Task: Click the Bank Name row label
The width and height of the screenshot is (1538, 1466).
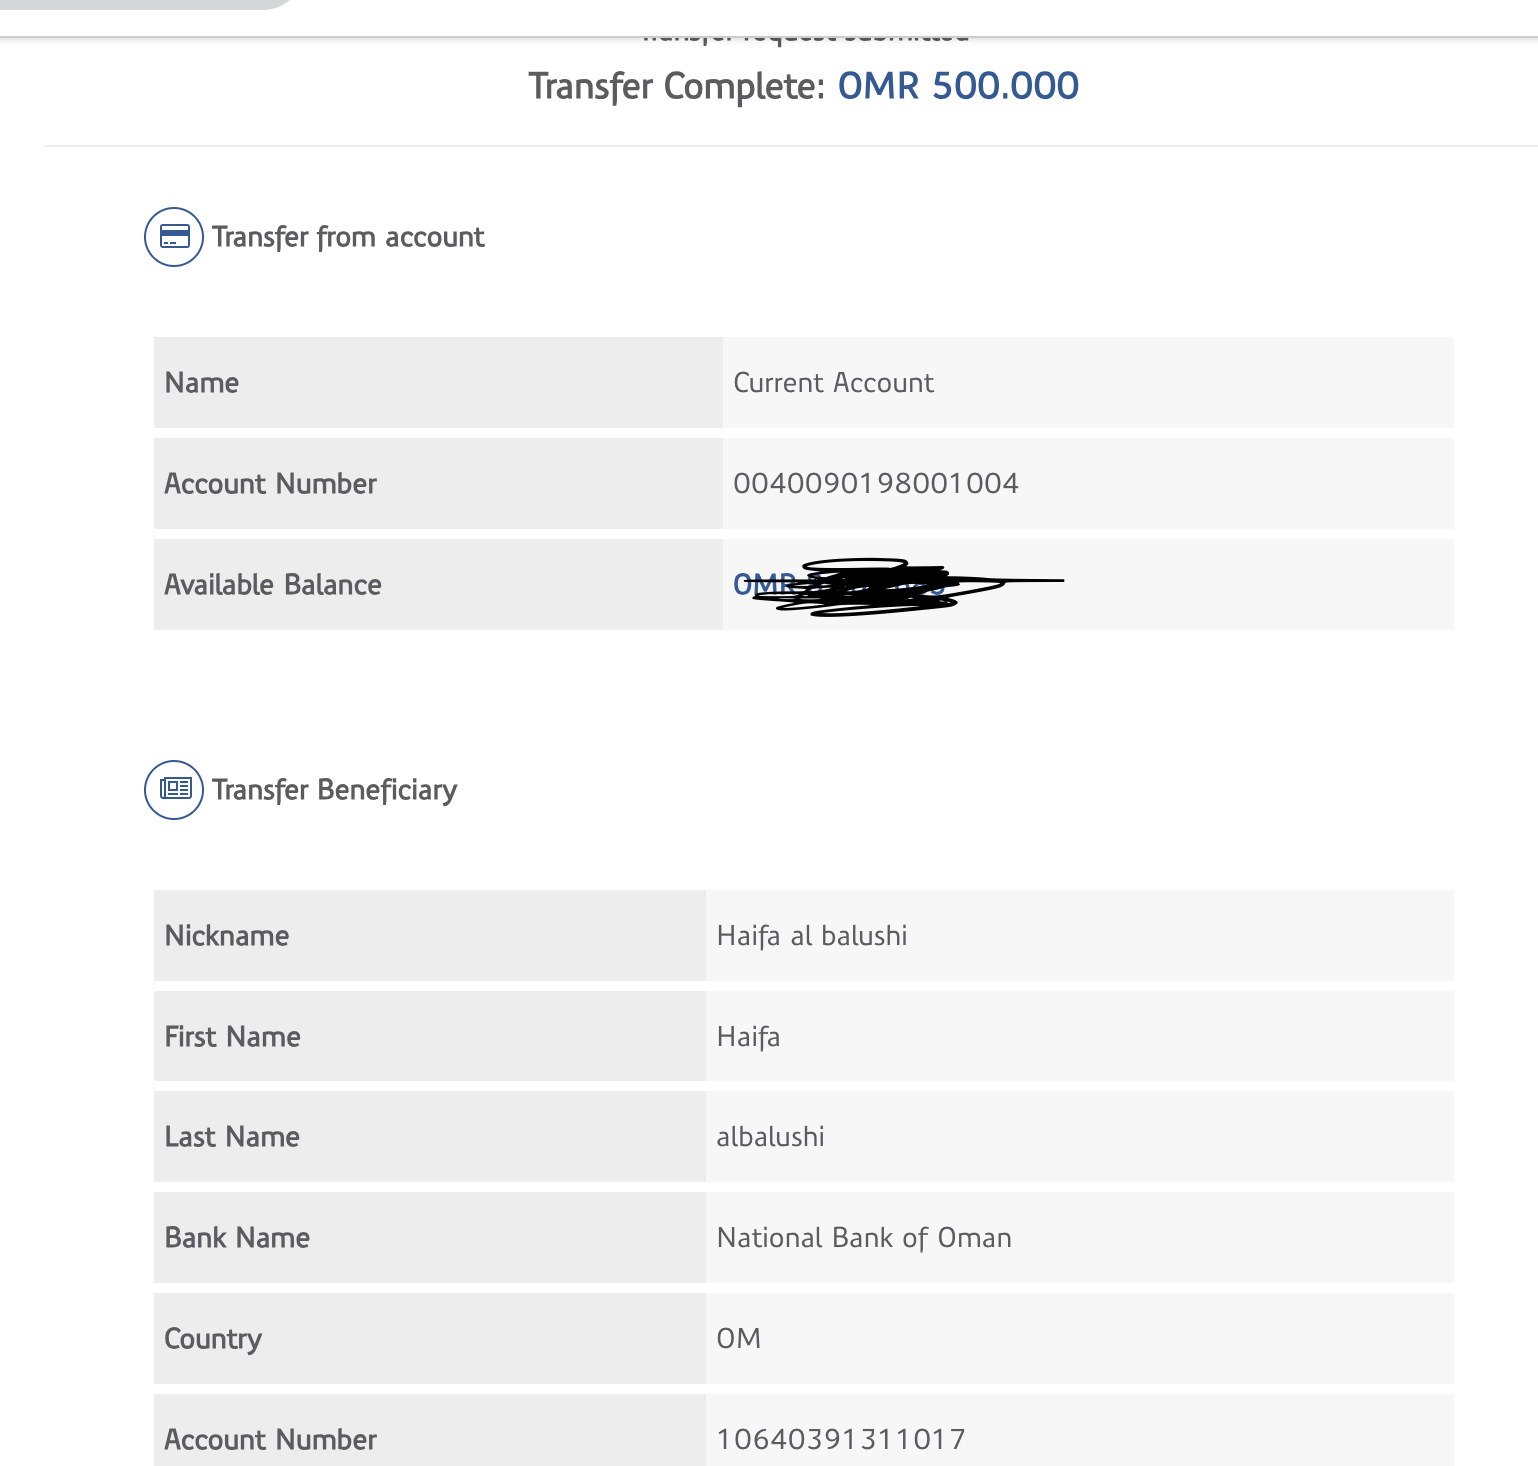Action: tap(237, 1238)
